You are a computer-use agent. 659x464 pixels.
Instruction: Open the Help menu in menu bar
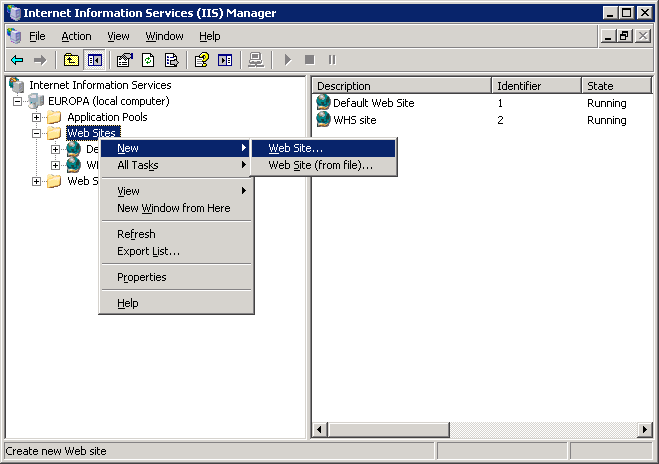tap(209, 37)
